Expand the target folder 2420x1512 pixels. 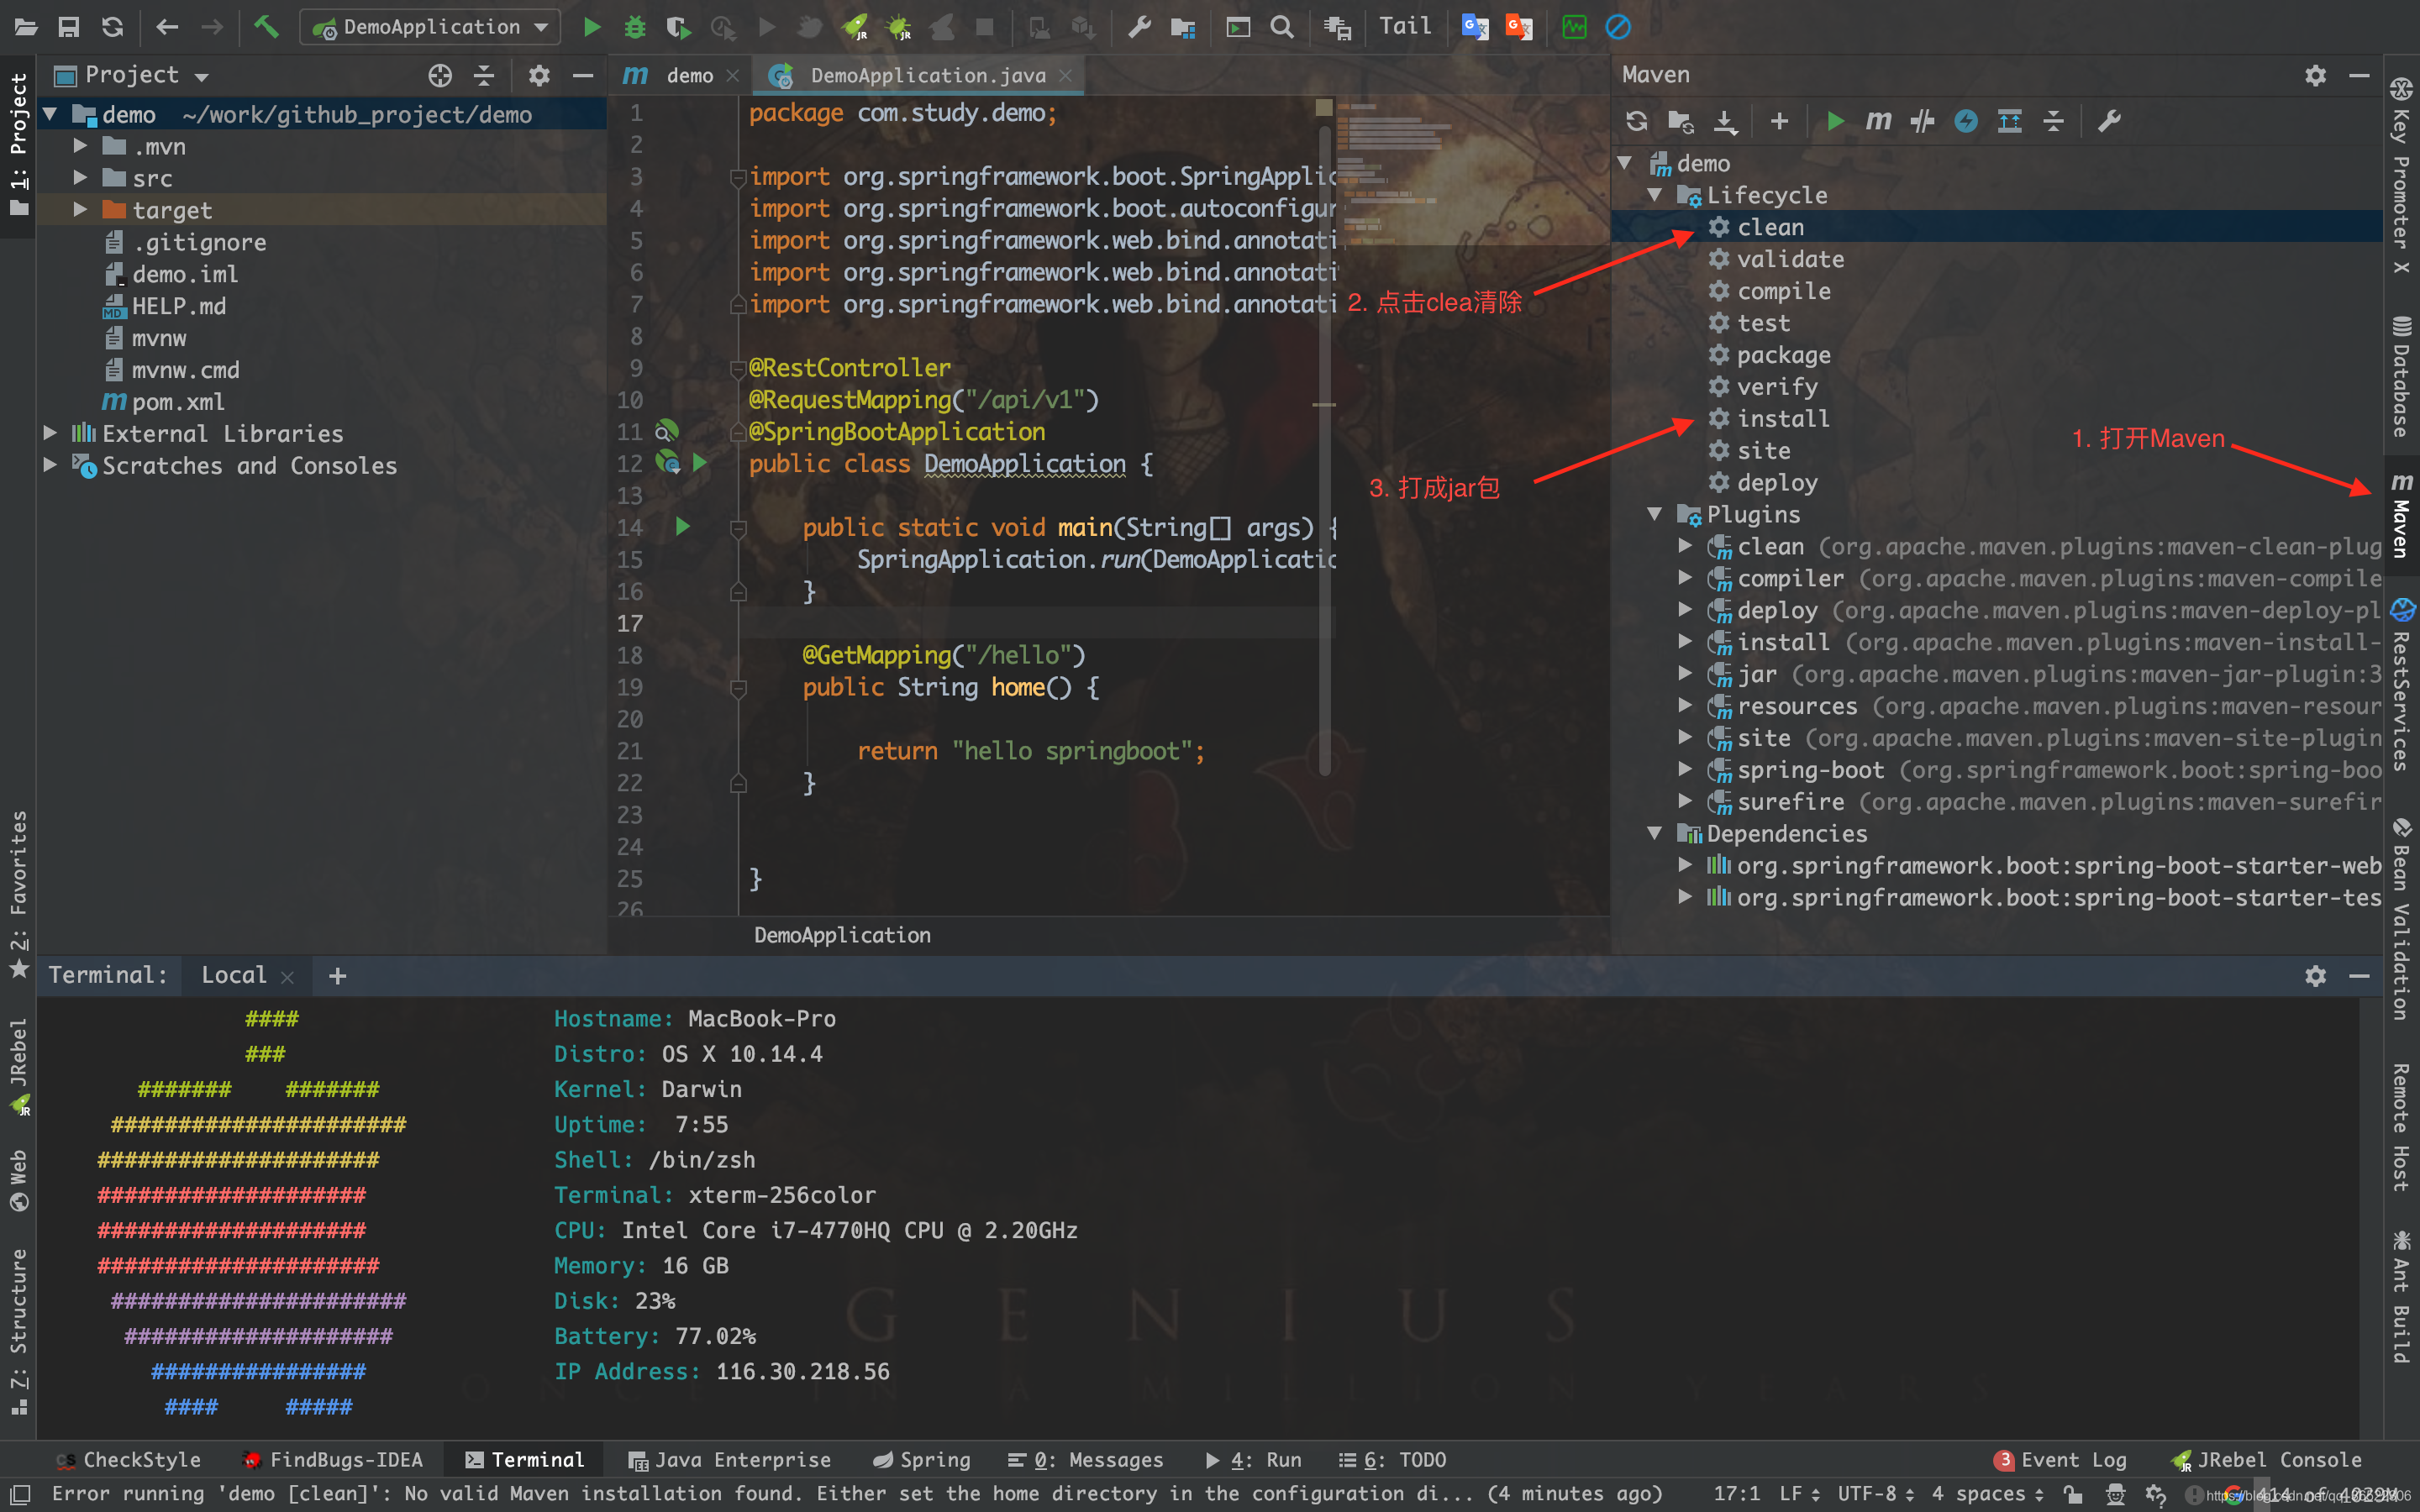80,210
